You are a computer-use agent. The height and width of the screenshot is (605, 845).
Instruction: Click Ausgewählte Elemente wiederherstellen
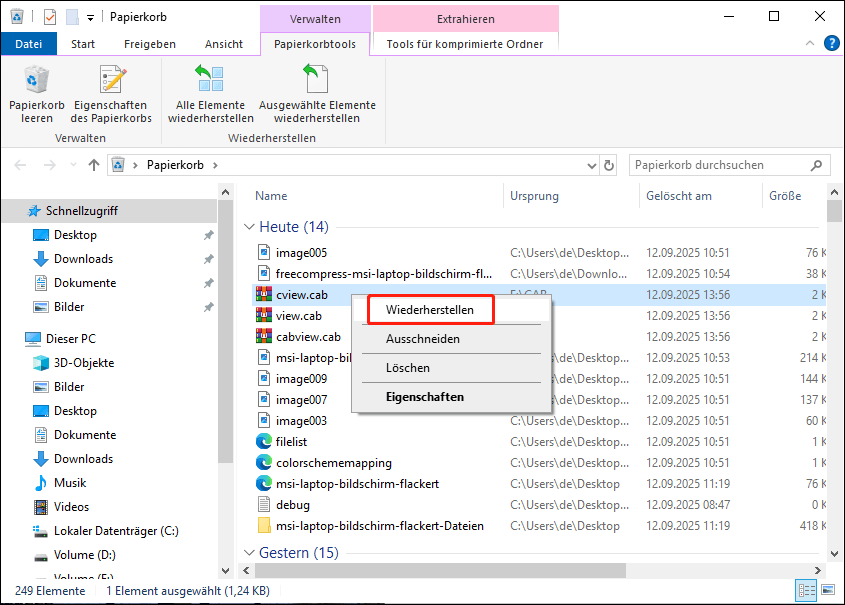point(317,95)
